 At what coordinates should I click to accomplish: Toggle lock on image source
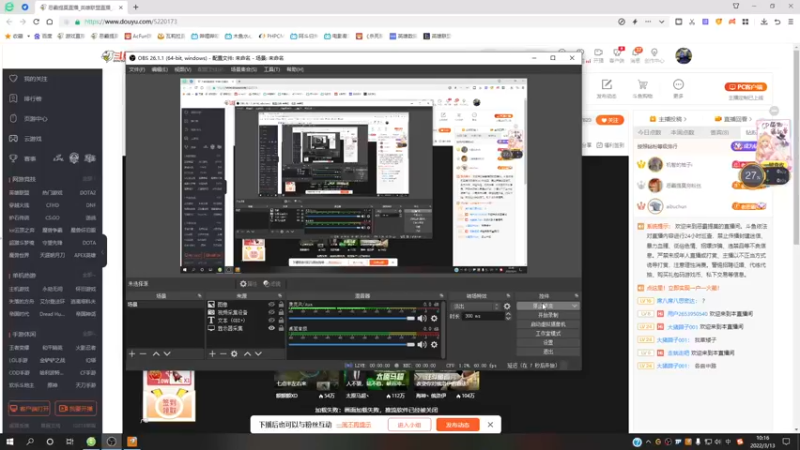[x=281, y=304]
